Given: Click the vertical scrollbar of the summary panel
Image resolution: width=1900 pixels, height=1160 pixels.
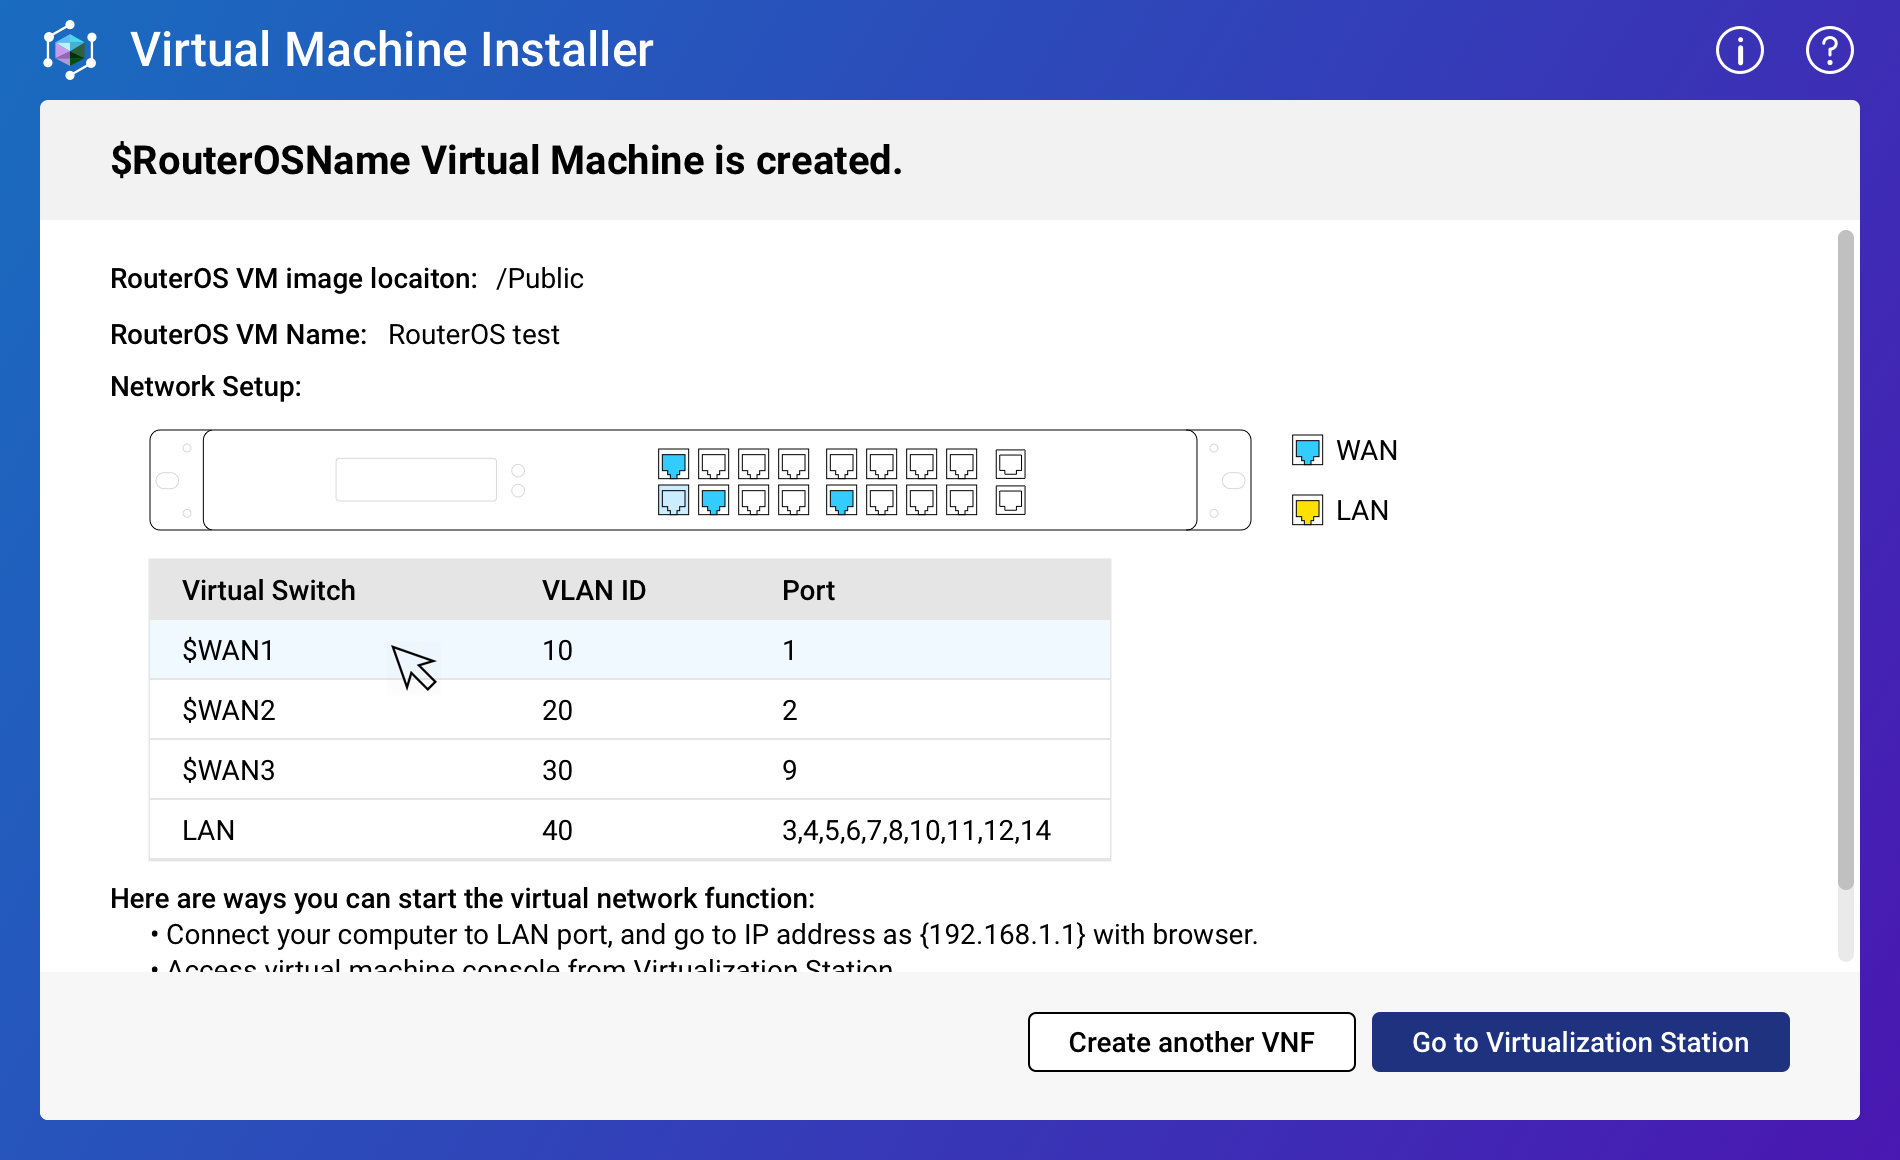Looking at the screenshot, I should 1846,560.
